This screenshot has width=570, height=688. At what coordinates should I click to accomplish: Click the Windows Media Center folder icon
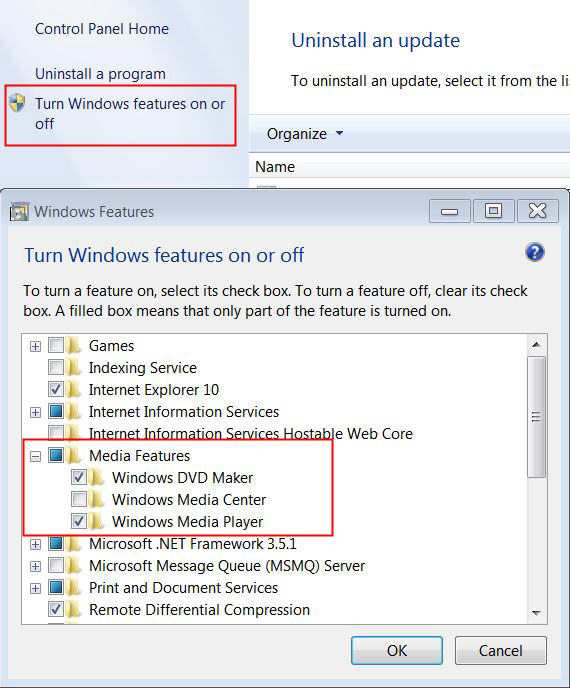[x=96, y=499]
